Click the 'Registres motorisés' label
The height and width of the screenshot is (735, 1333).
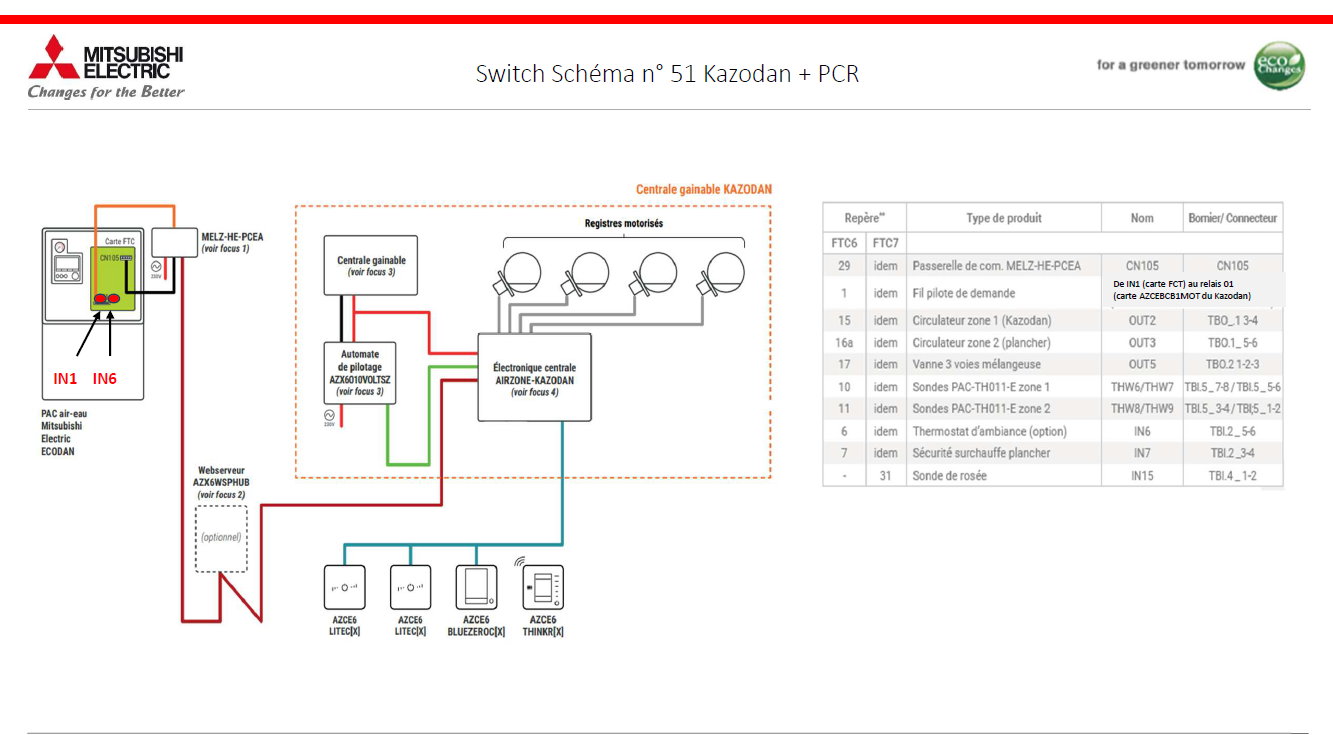click(624, 223)
